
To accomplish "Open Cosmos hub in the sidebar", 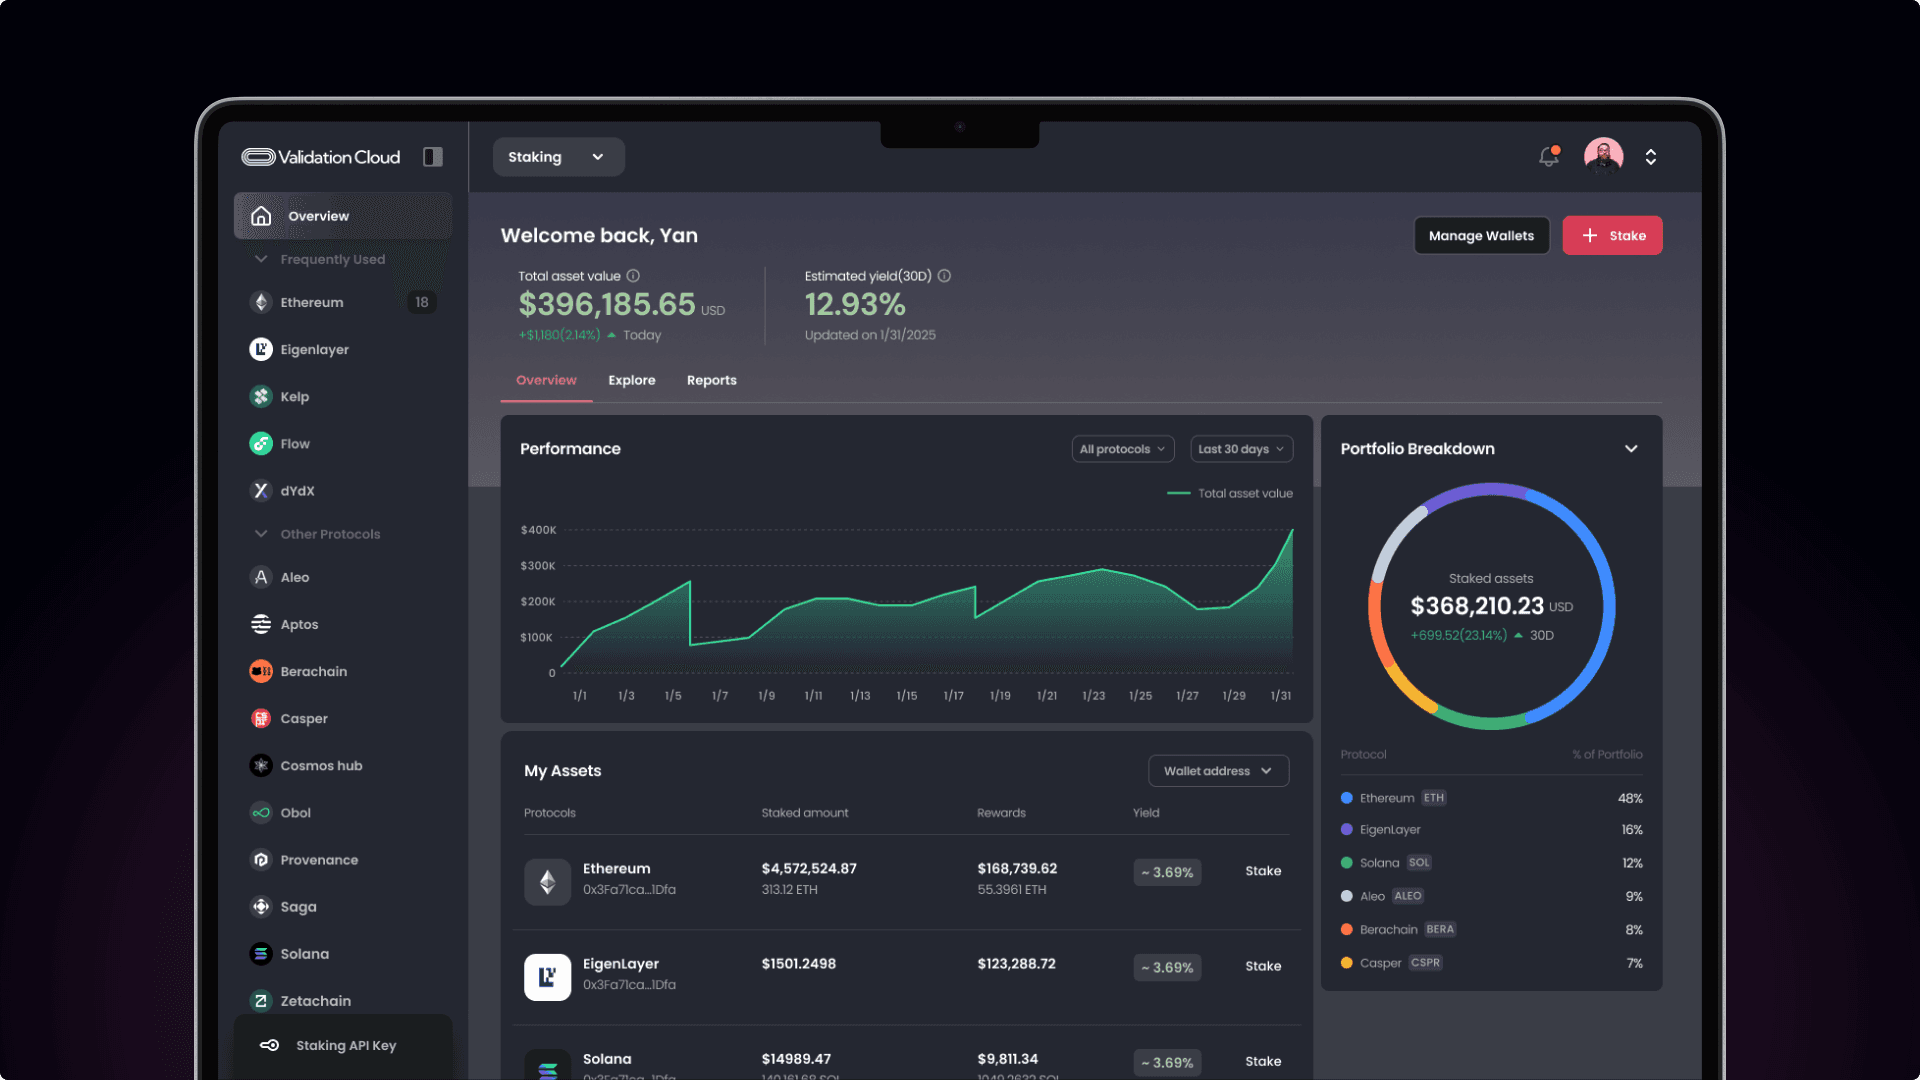I will [321, 765].
